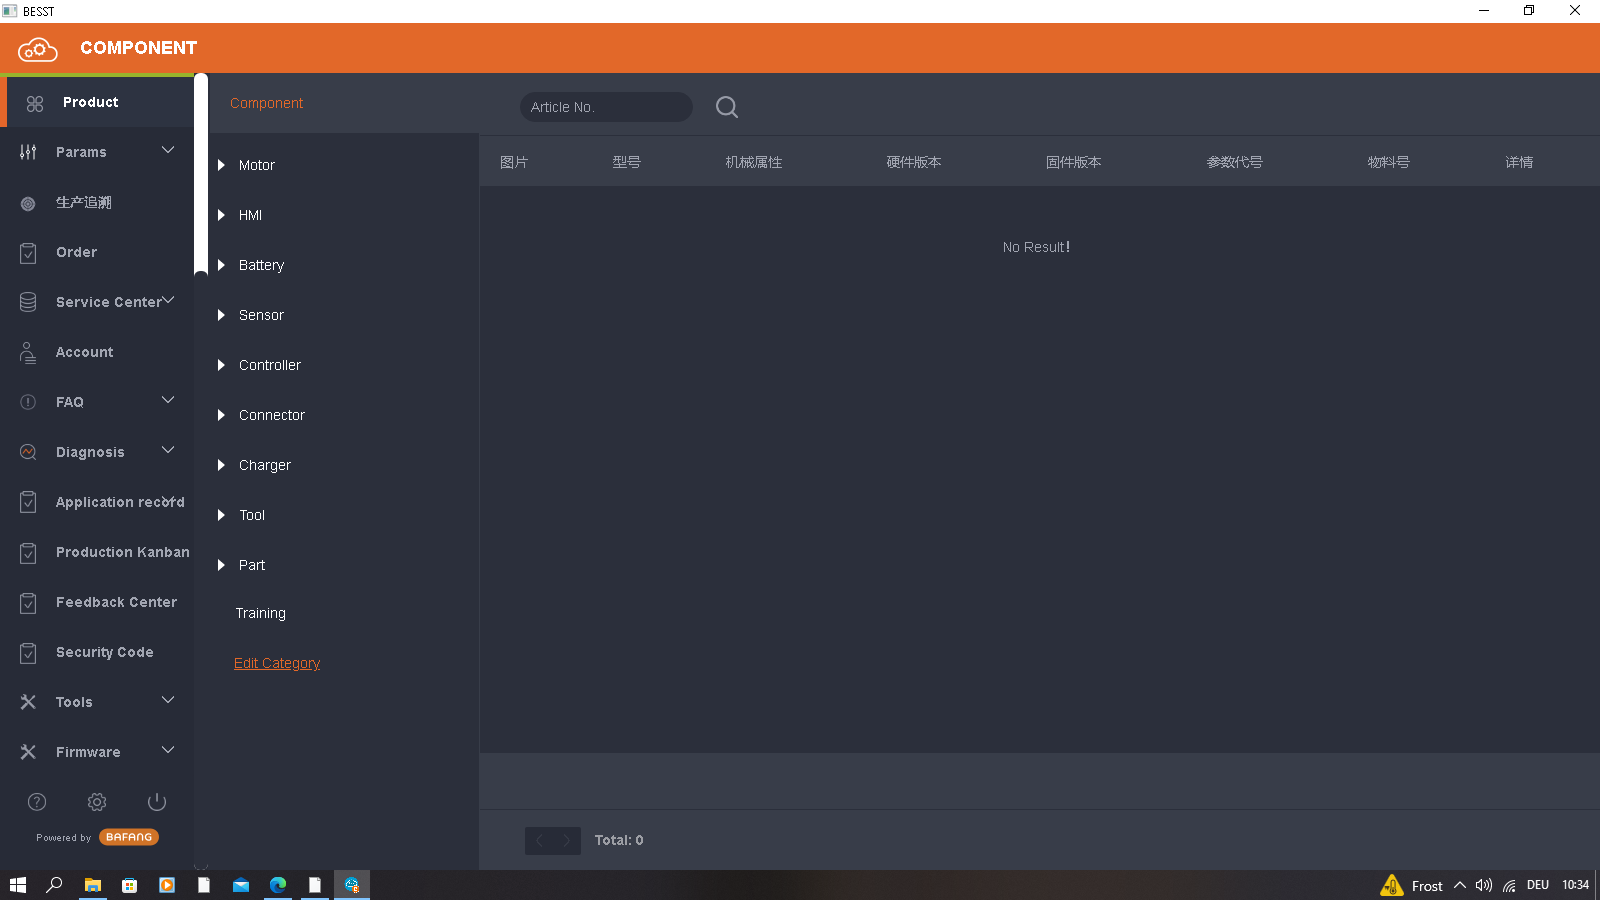Click the Firmware crossed tools icon
This screenshot has height=900, width=1600.
pyautogui.click(x=28, y=752)
